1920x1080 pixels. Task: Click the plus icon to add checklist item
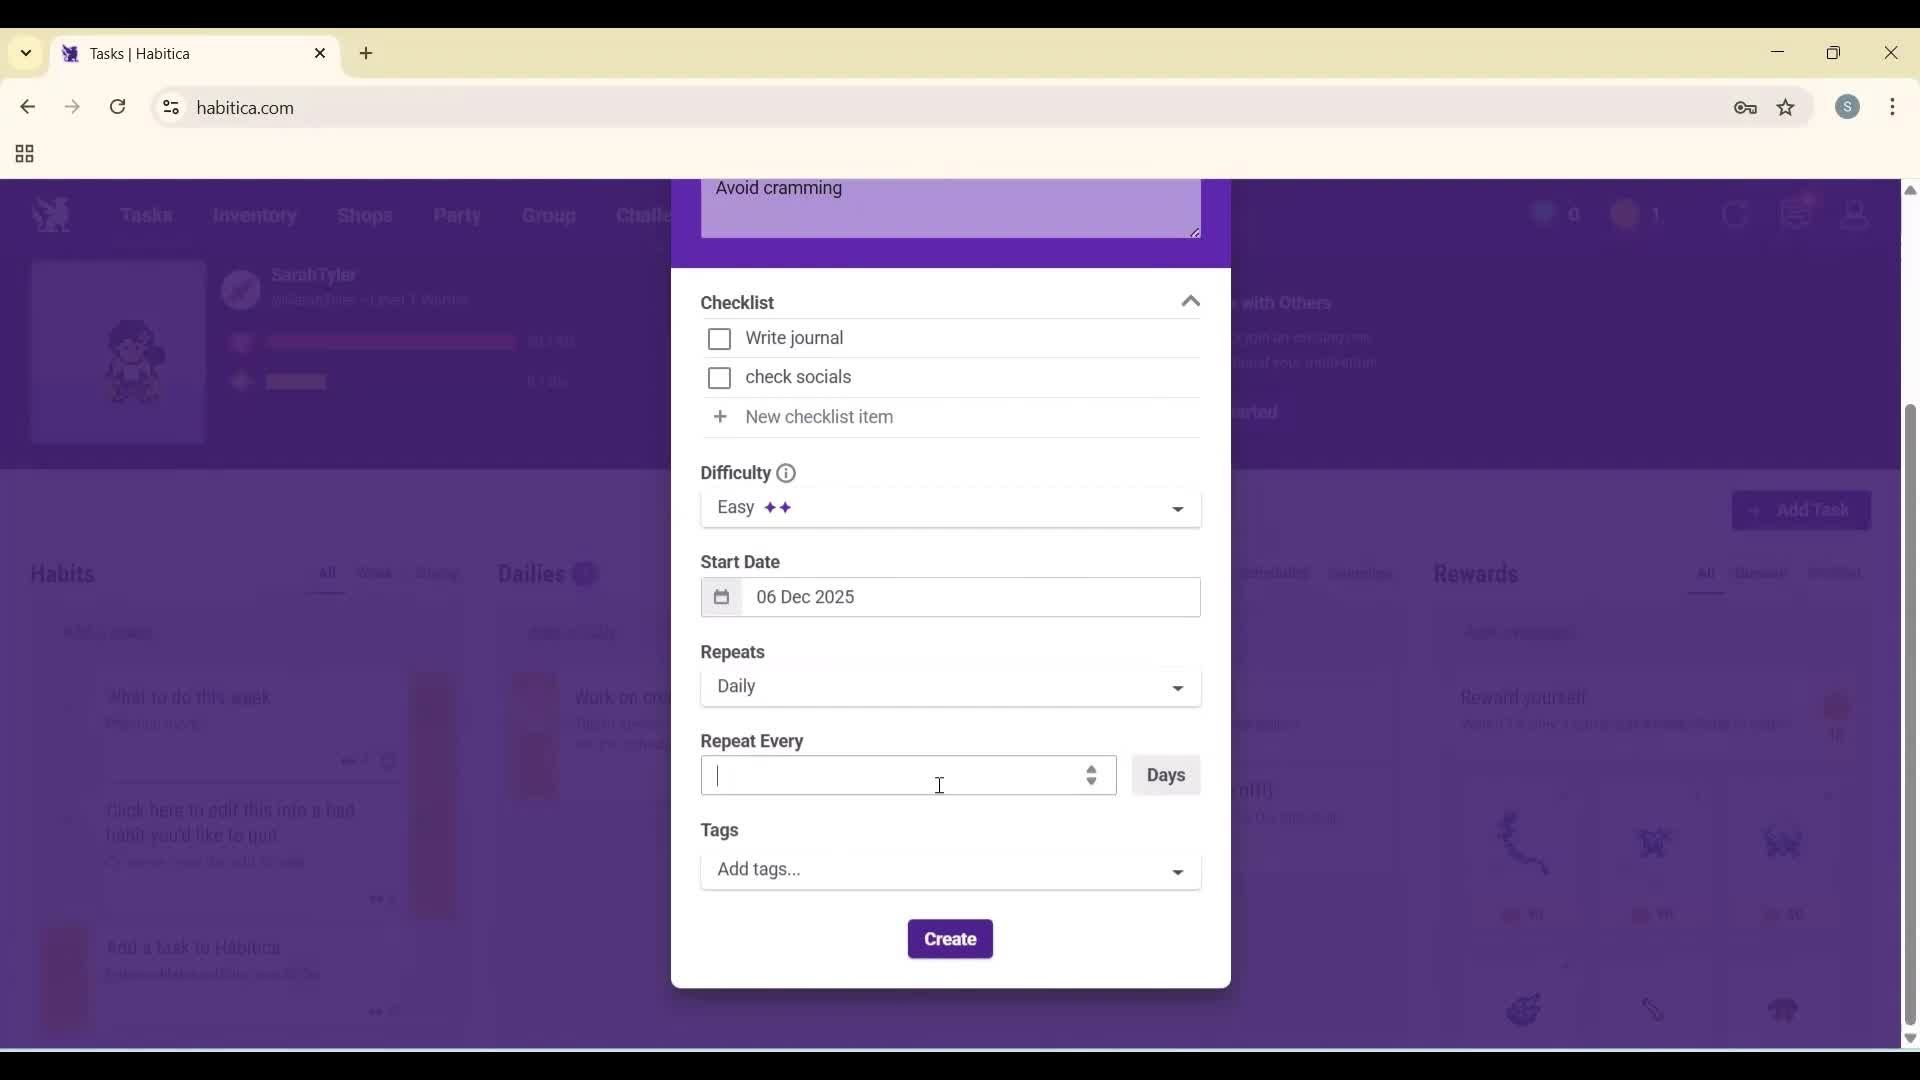(x=722, y=417)
